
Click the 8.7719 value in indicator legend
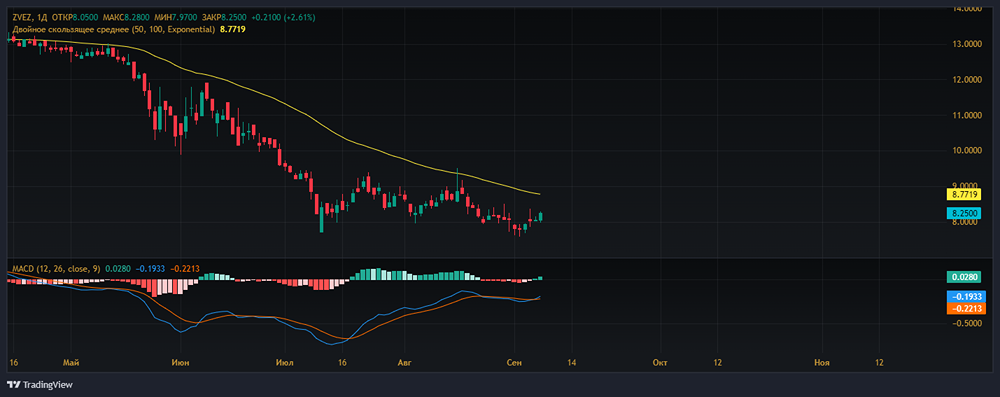click(233, 29)
